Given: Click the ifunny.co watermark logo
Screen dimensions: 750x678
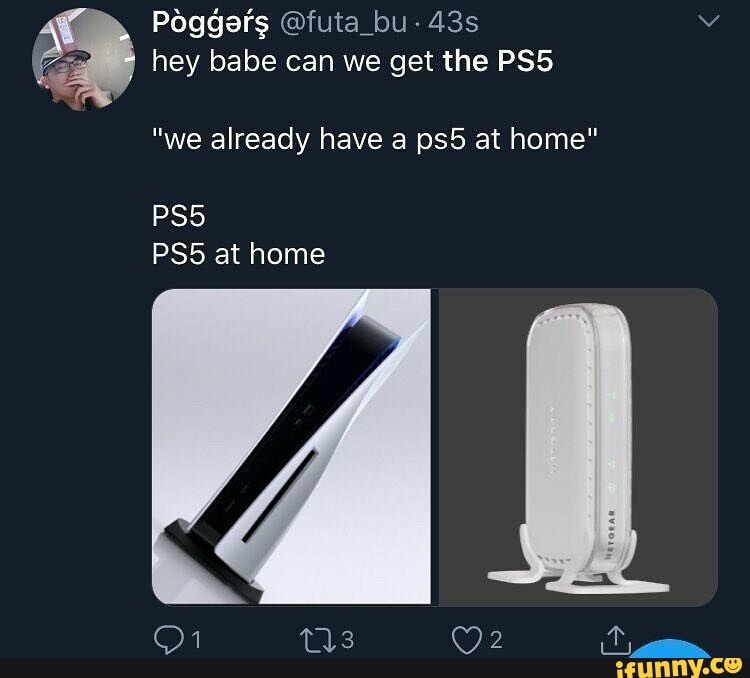Looking at the screenshot, I should (680, 667).
